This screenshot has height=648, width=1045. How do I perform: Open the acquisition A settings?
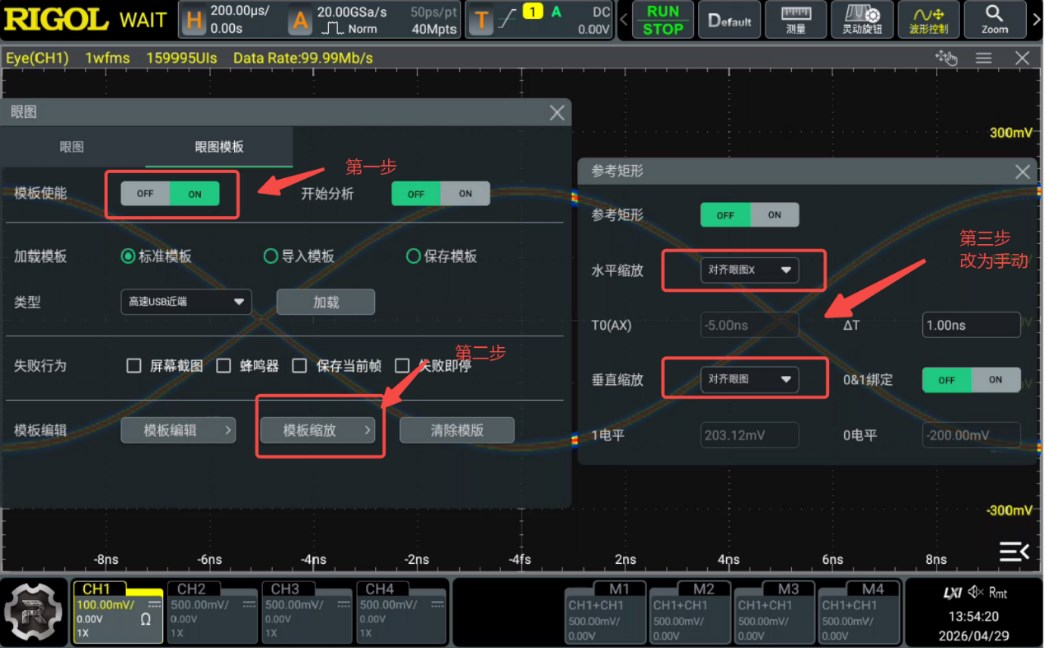pyautogui.click(x=300, y=21)
